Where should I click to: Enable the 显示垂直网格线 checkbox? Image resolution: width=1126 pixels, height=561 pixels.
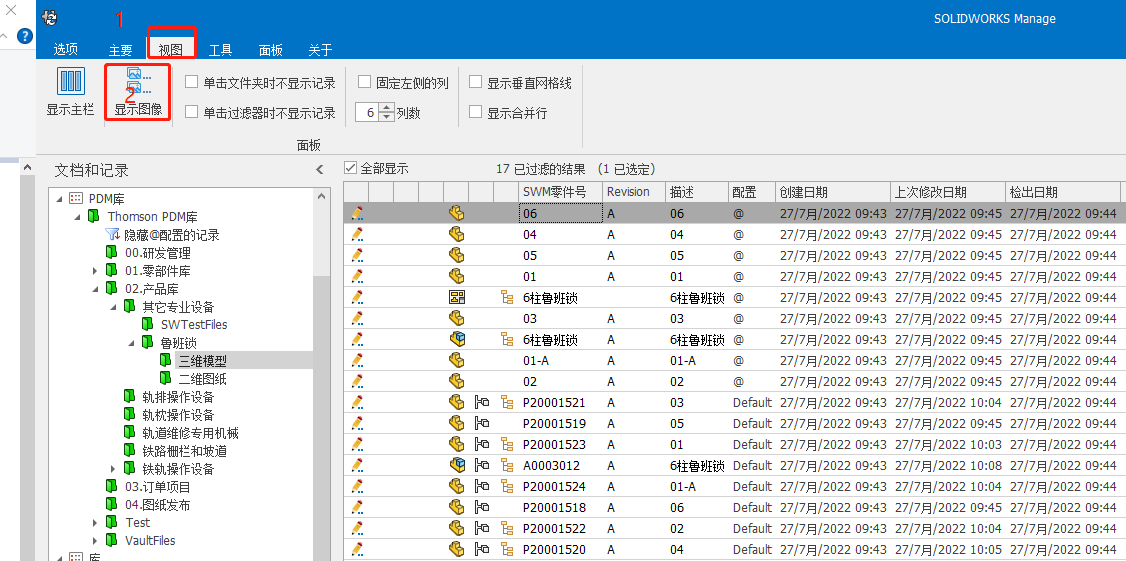coord(476,83)
